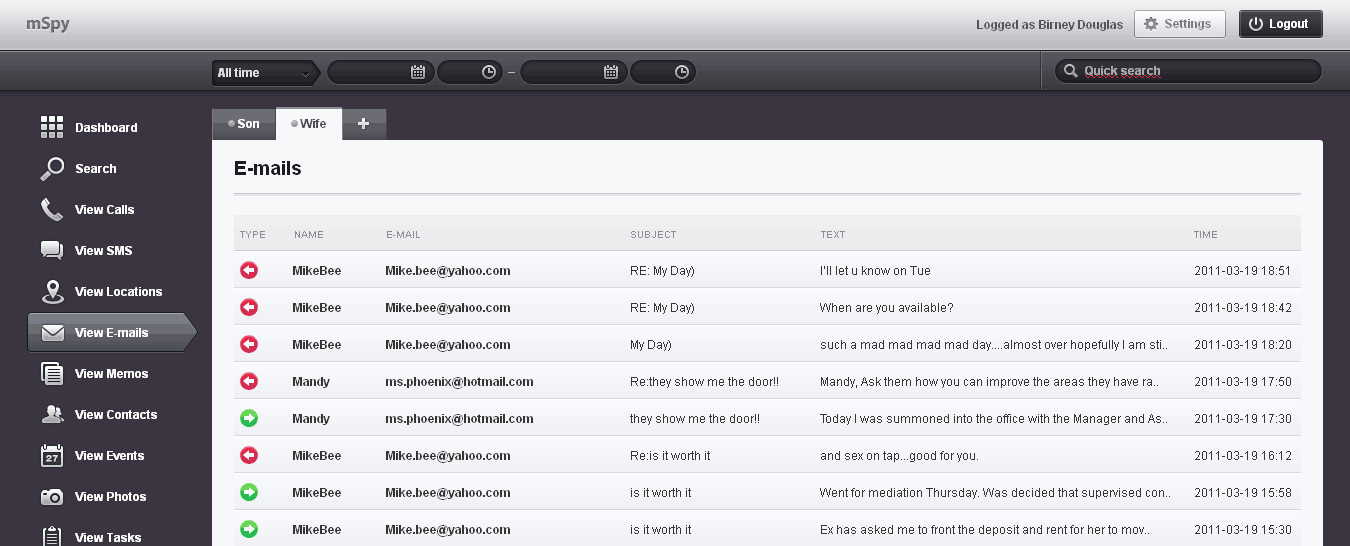Image resolution: width=1350 pixels, height=546 pixels.
Task: Click the calendar icon in end date field
Action: (611, 72)
